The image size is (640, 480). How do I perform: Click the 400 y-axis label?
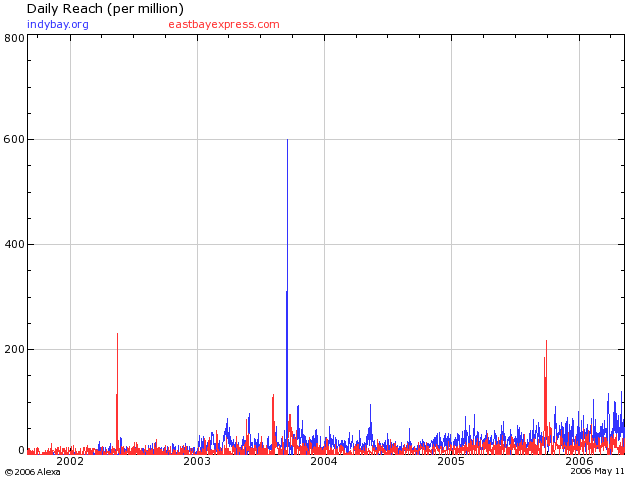(14, 245)
